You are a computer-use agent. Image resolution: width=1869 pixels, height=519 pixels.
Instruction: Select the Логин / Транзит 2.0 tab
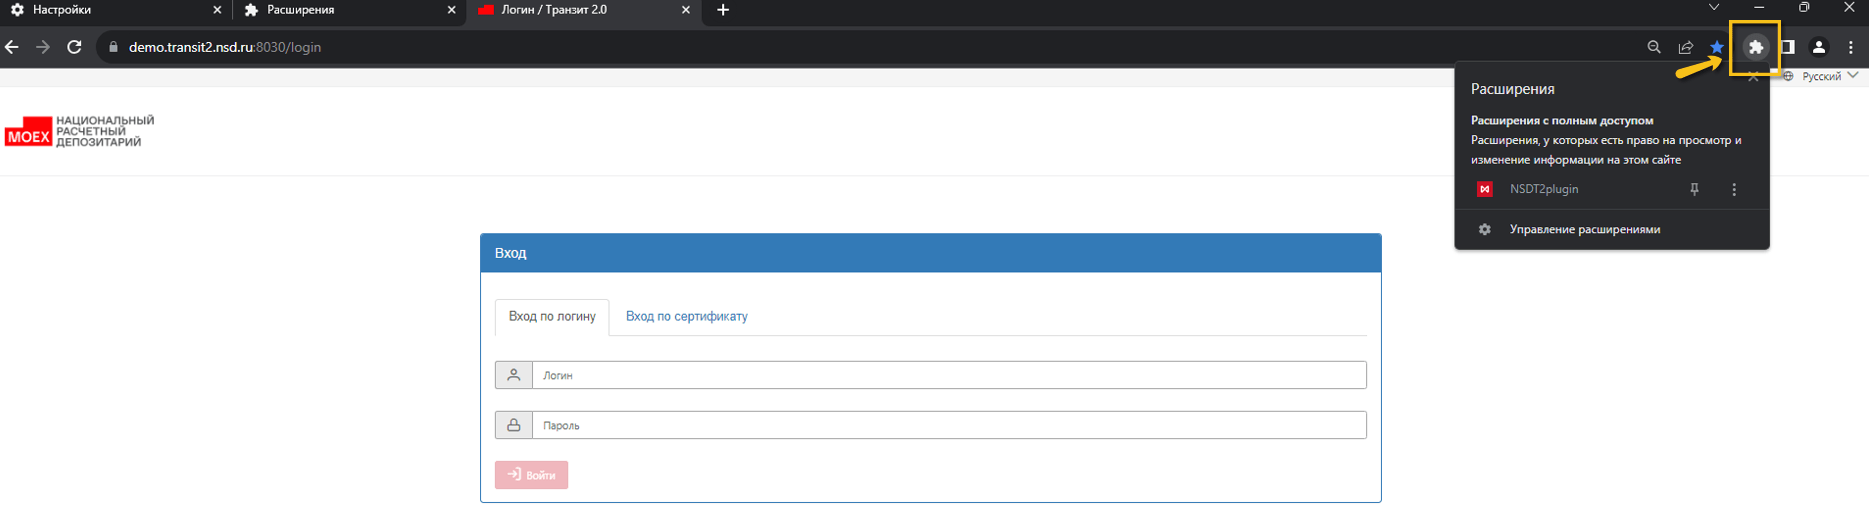tap(584, 10)
